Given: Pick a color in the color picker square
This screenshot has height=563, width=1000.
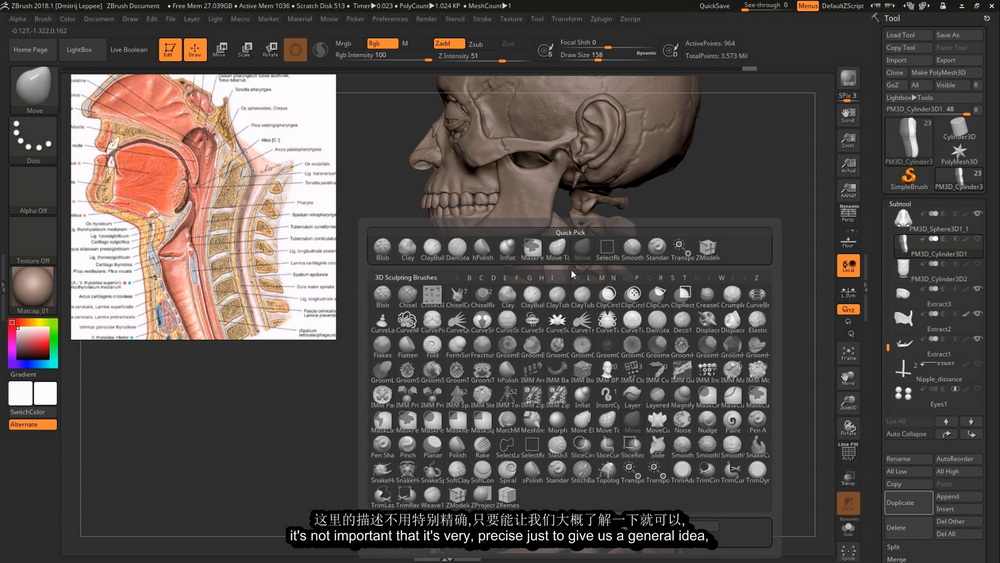Looking at the screenshot, I should click(x=33, y=344).
